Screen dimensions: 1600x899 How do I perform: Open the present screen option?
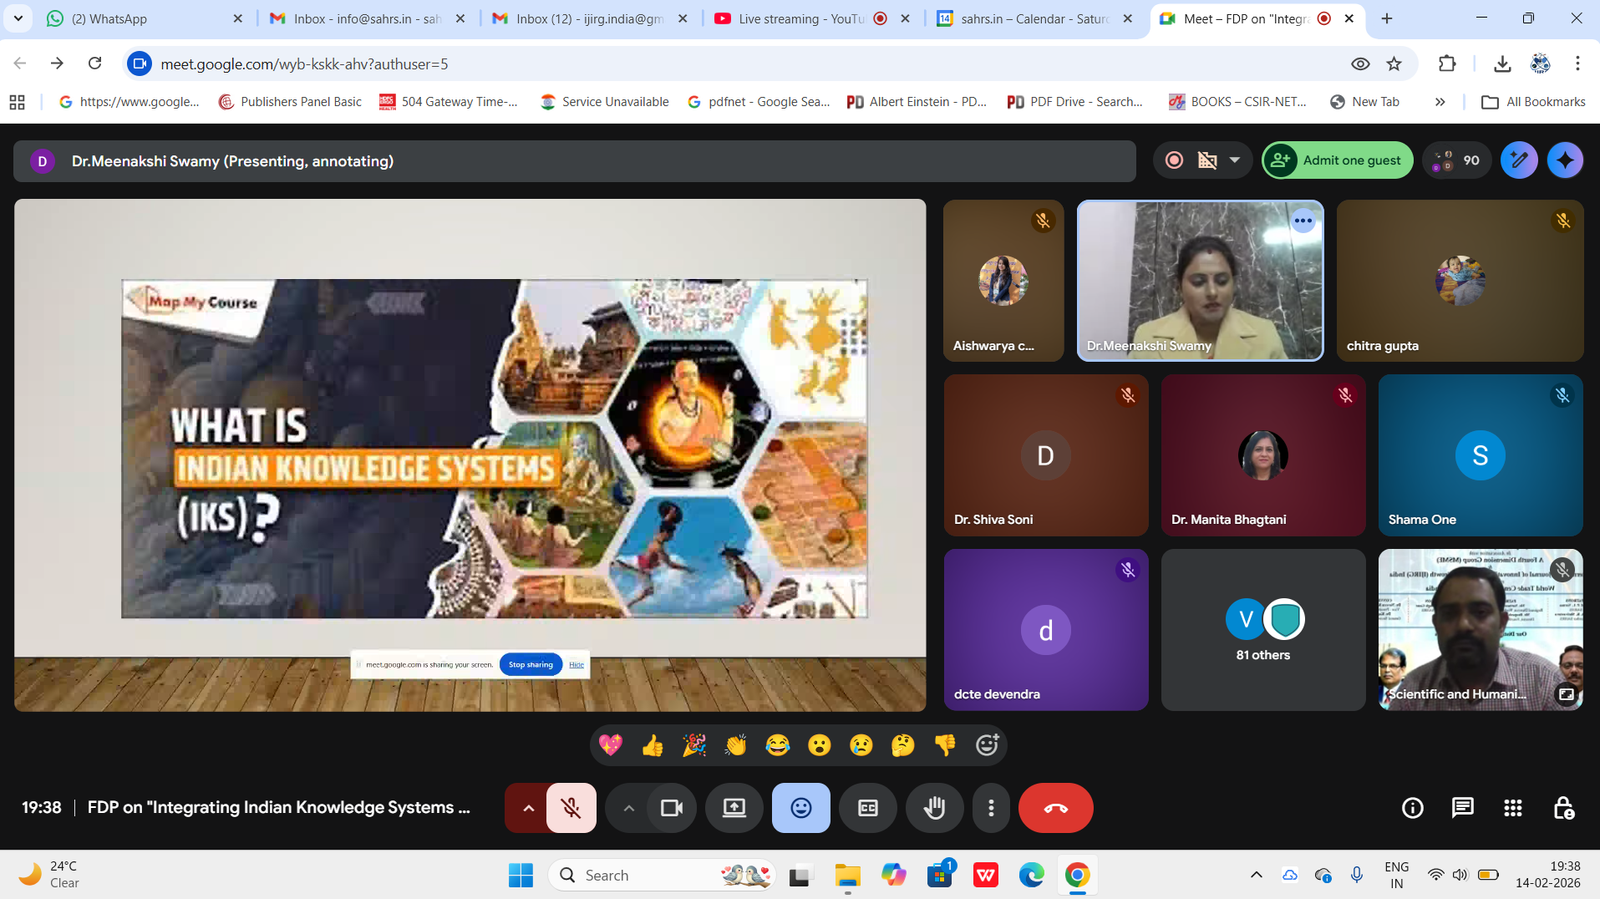[734, 808]
